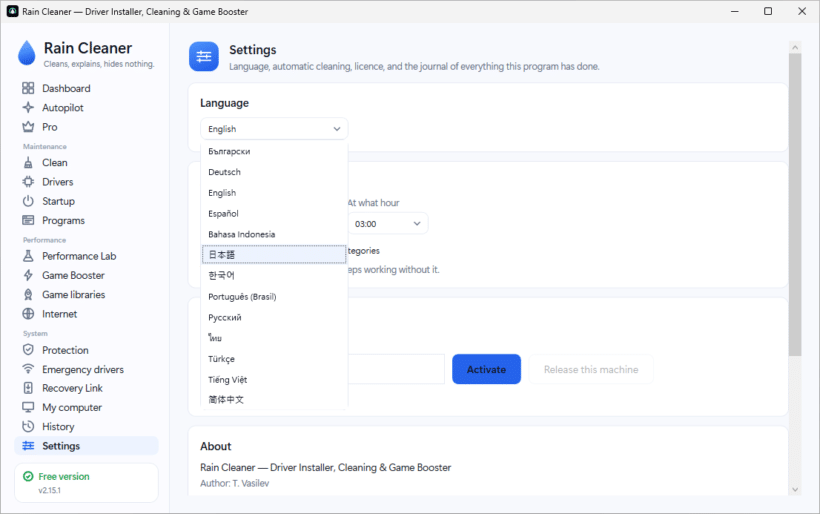This screenshot has width=820, height=514.
Task: Choose English in the language list
Action: [x=274, y=193]
